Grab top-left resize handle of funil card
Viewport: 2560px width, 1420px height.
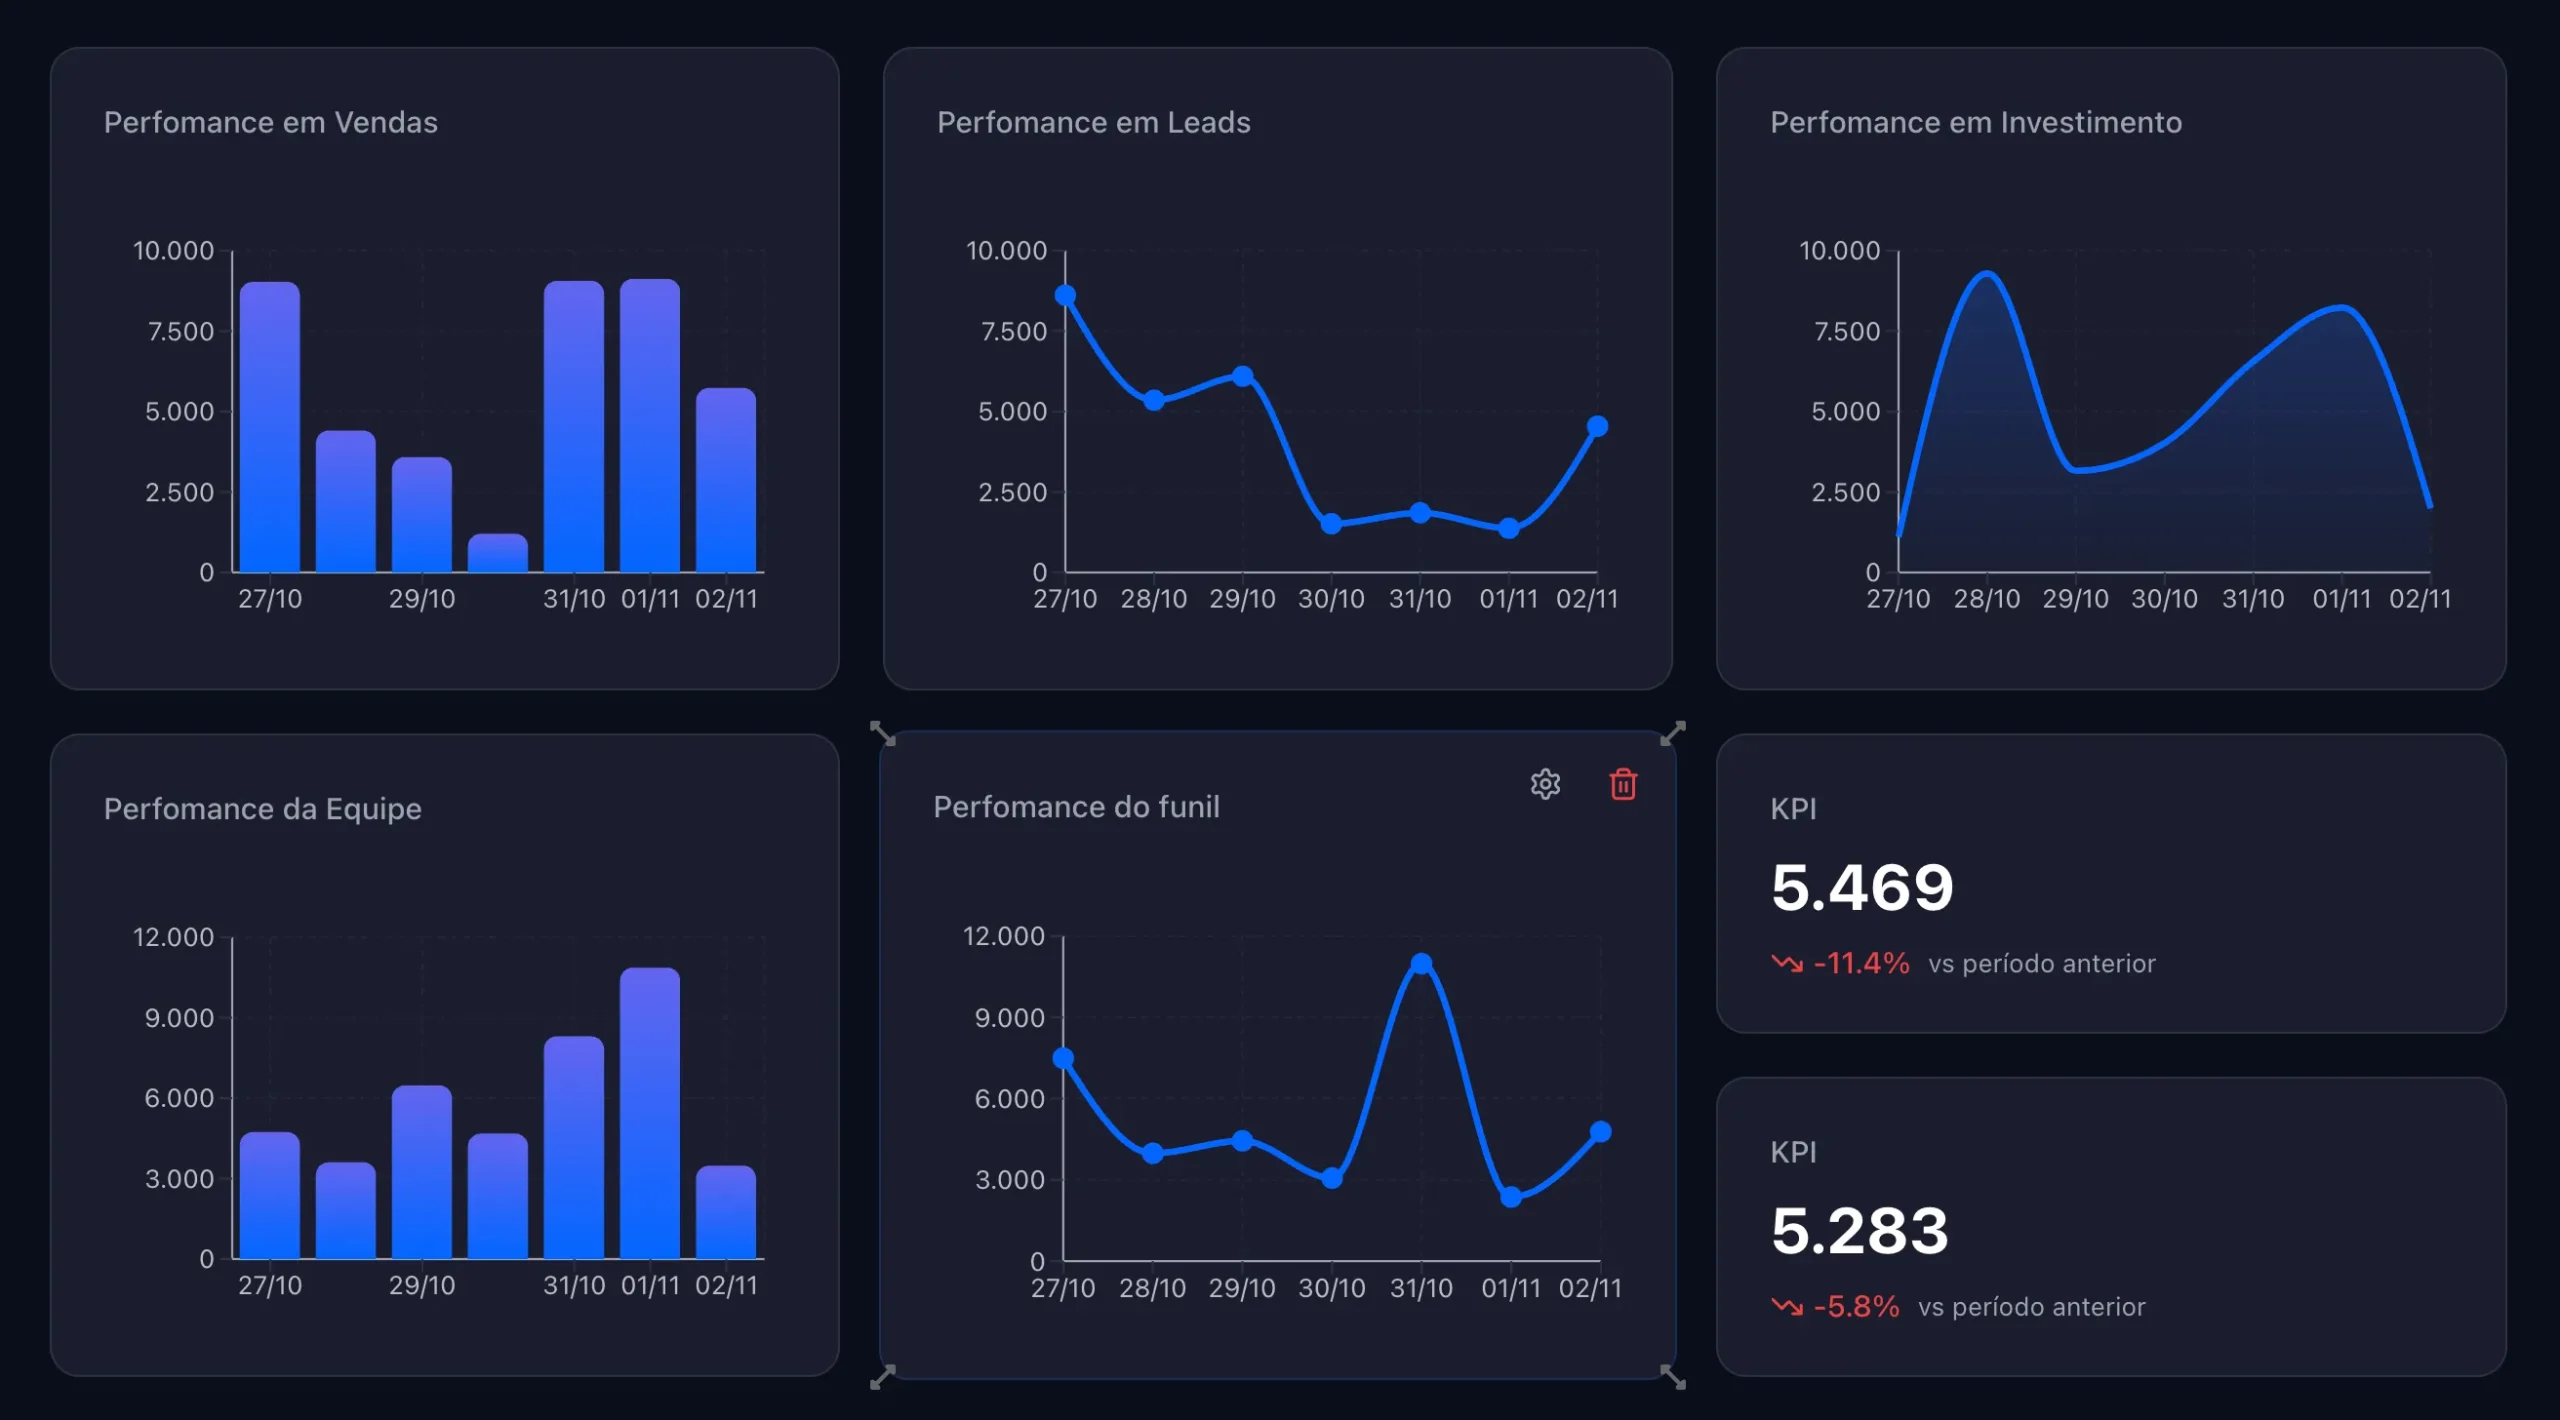click(x=882, y=733)
